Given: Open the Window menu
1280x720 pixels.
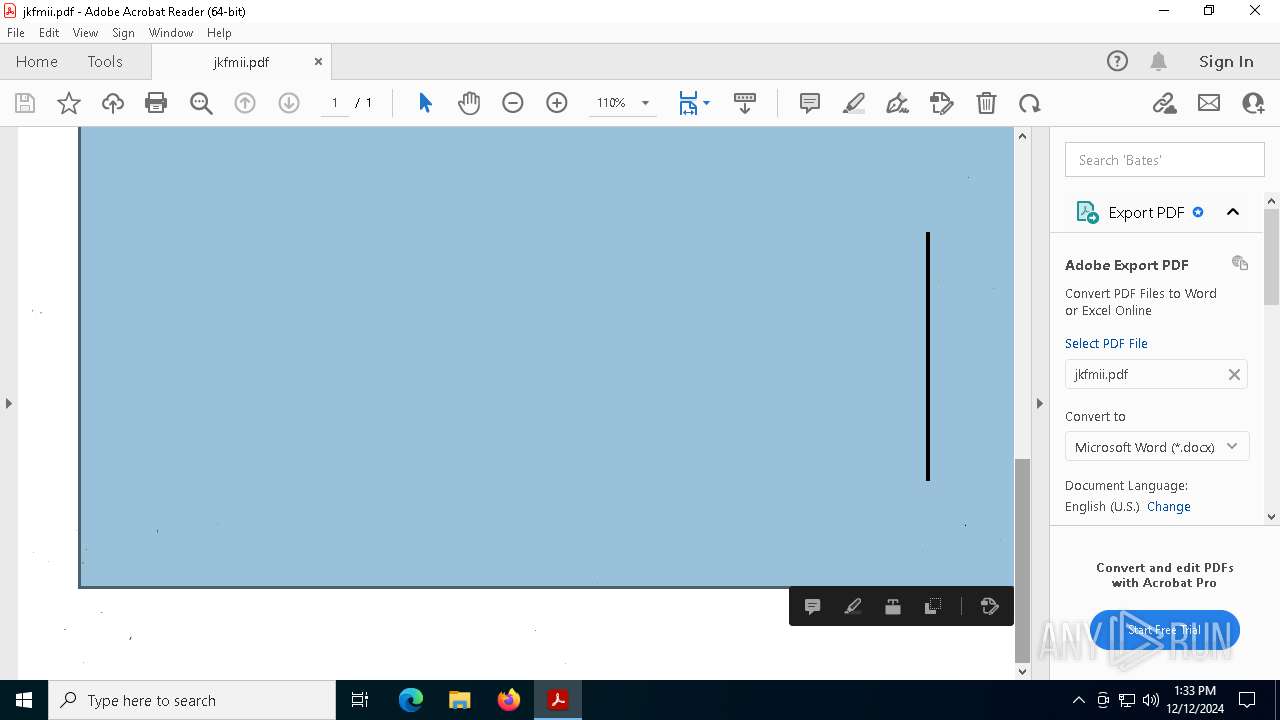Looking at the screenshot, I should (x=171, y=32).
